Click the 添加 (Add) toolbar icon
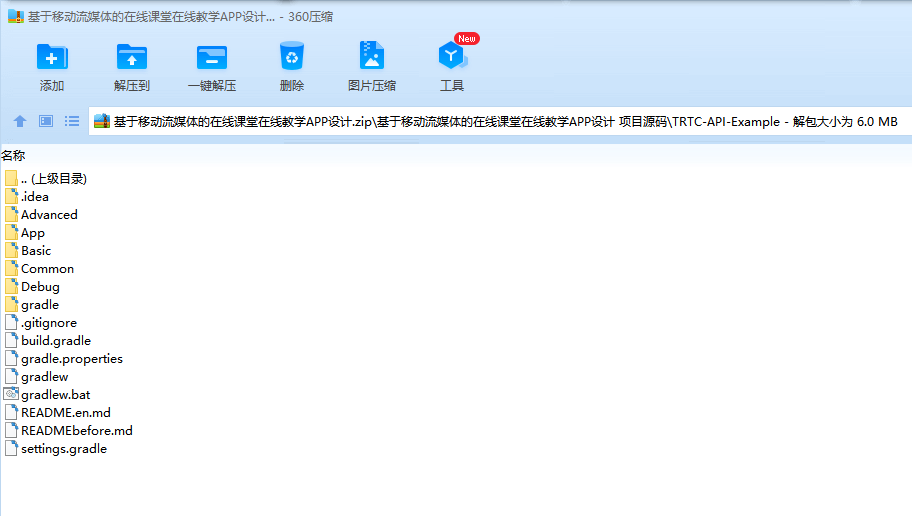912x516 pixels. 52,57
